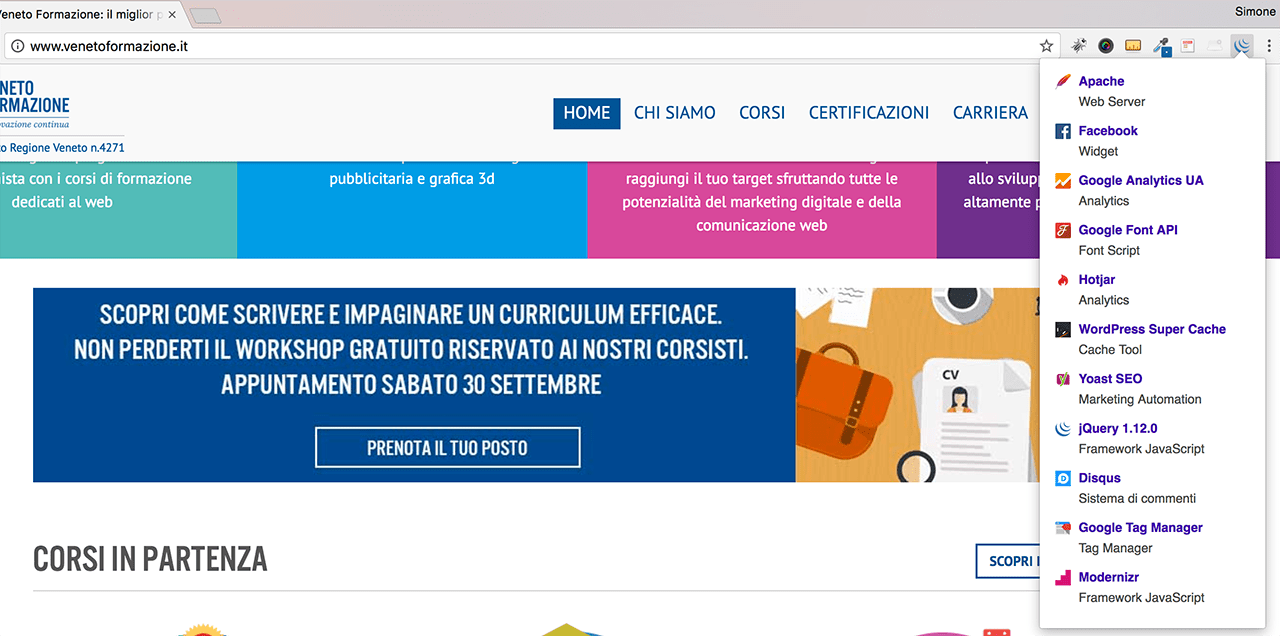Open the jQuery 1.12.0 link
This screenshot has width=1280, height=636.
(x=1118, y=428)
